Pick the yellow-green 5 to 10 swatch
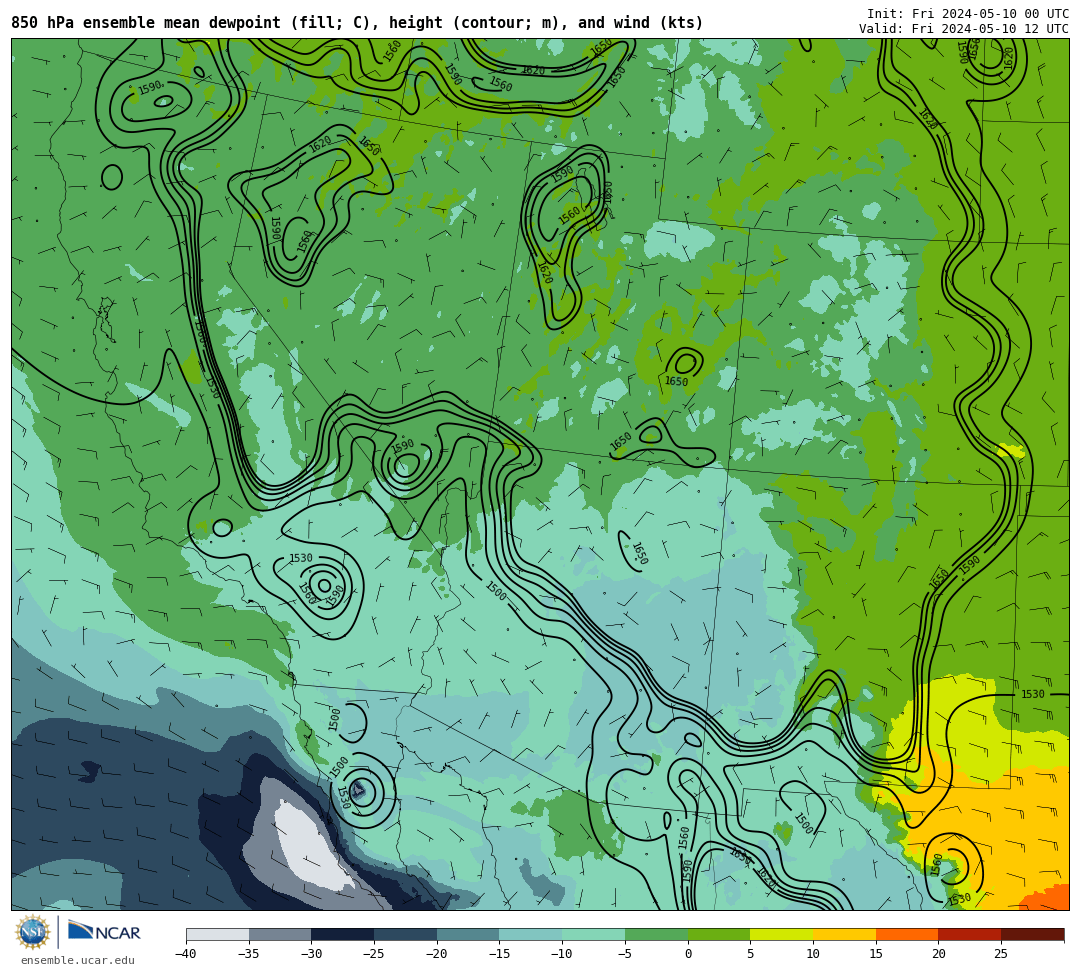 pyautogui.click(x=782, y=934)
